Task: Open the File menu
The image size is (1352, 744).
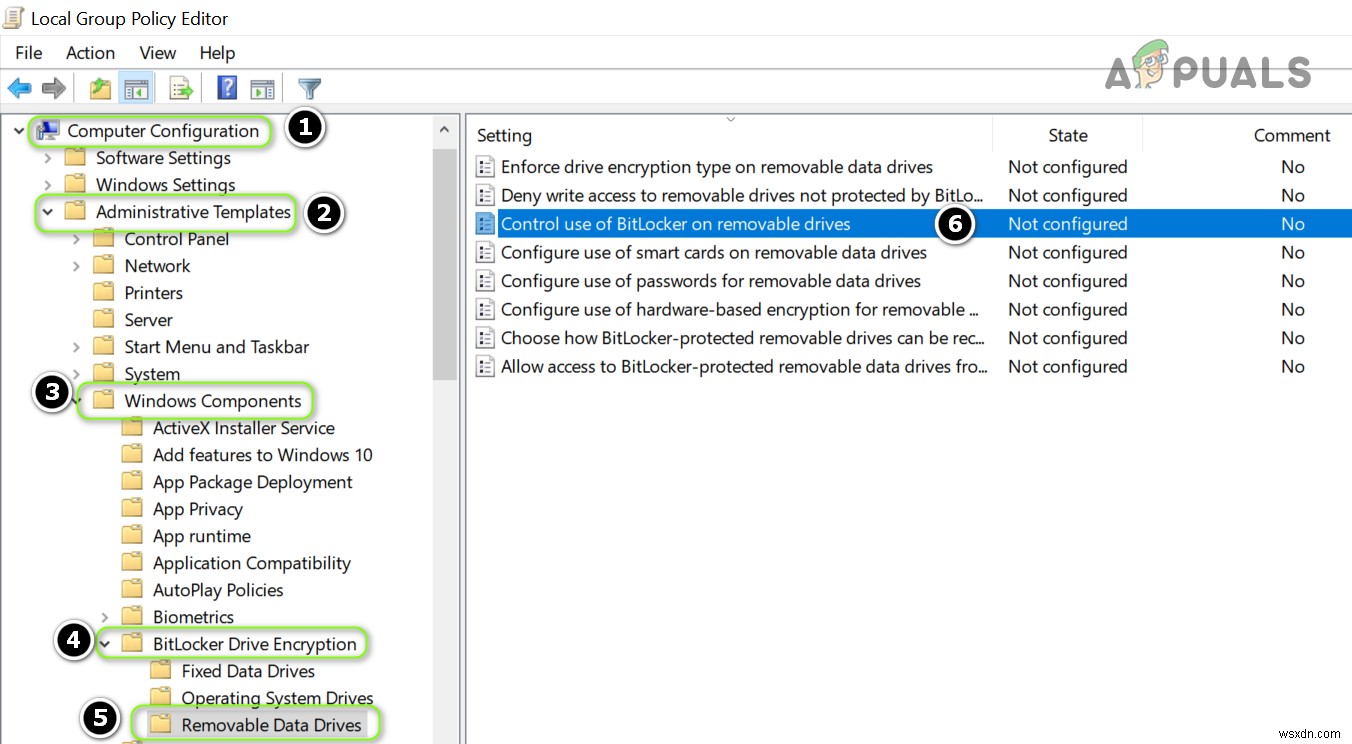Action: click(x=28, y=53)
